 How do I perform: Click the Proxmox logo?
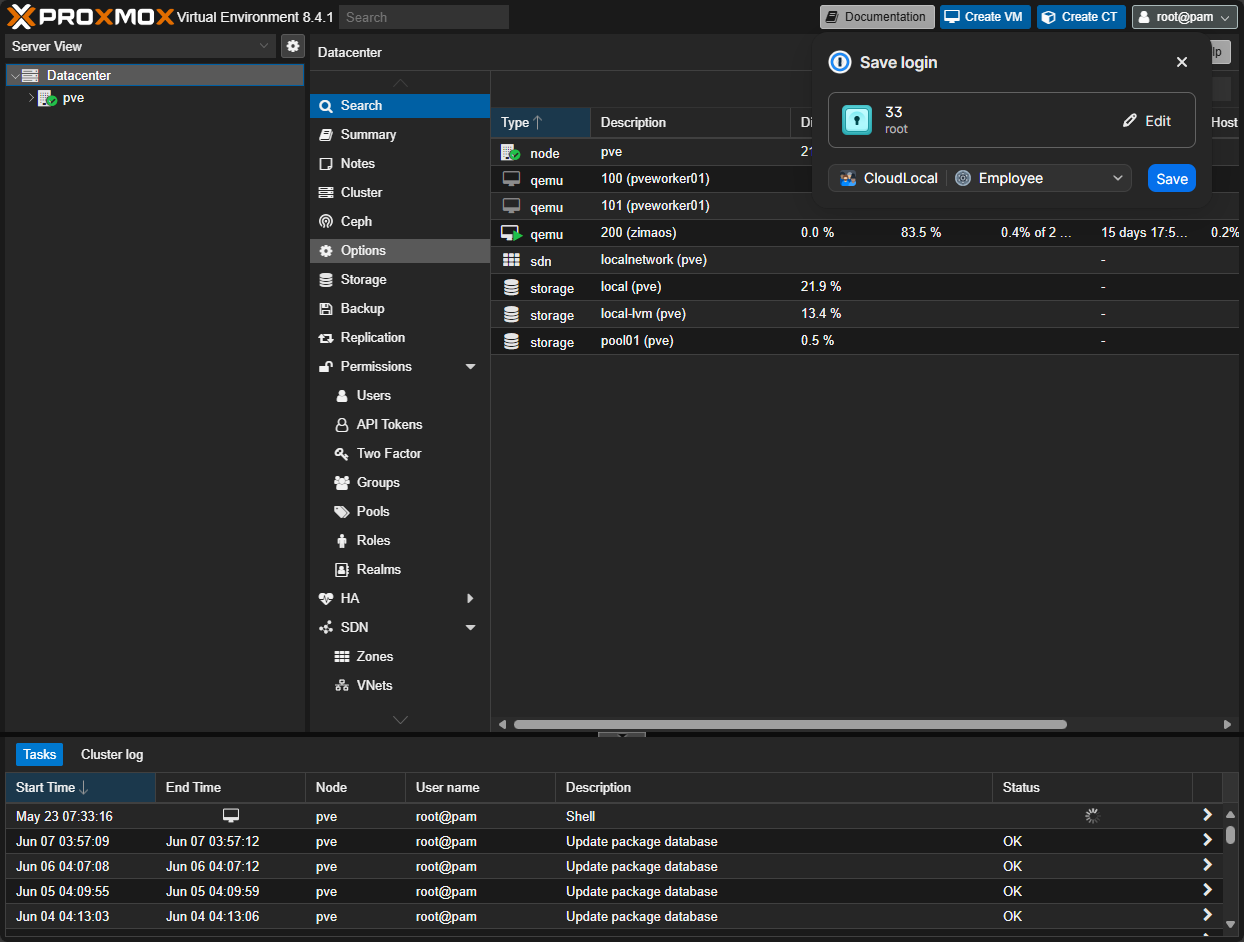click(x=90, y=17)
